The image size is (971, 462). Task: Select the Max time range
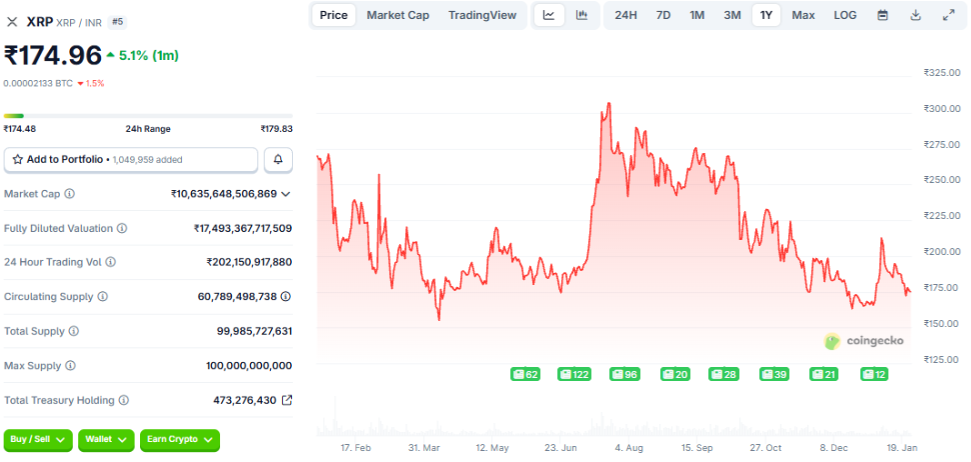click(x=803, y=15)
